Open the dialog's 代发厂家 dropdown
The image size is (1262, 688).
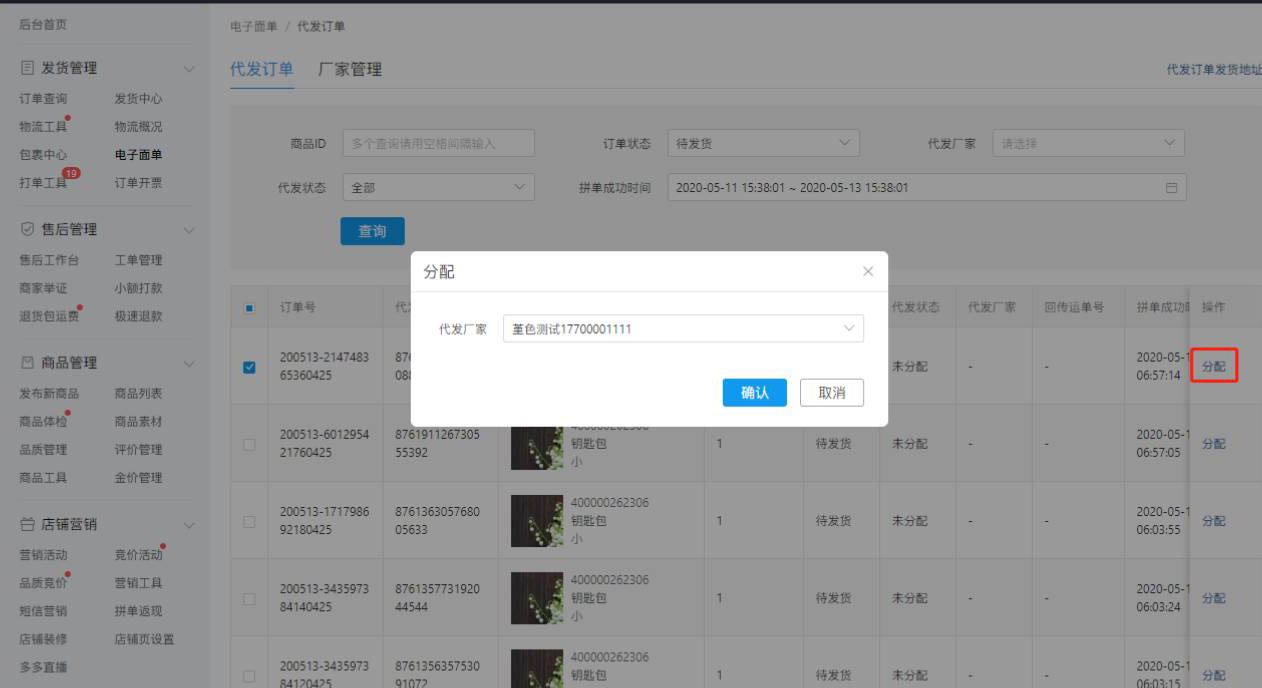coord(683,328)
